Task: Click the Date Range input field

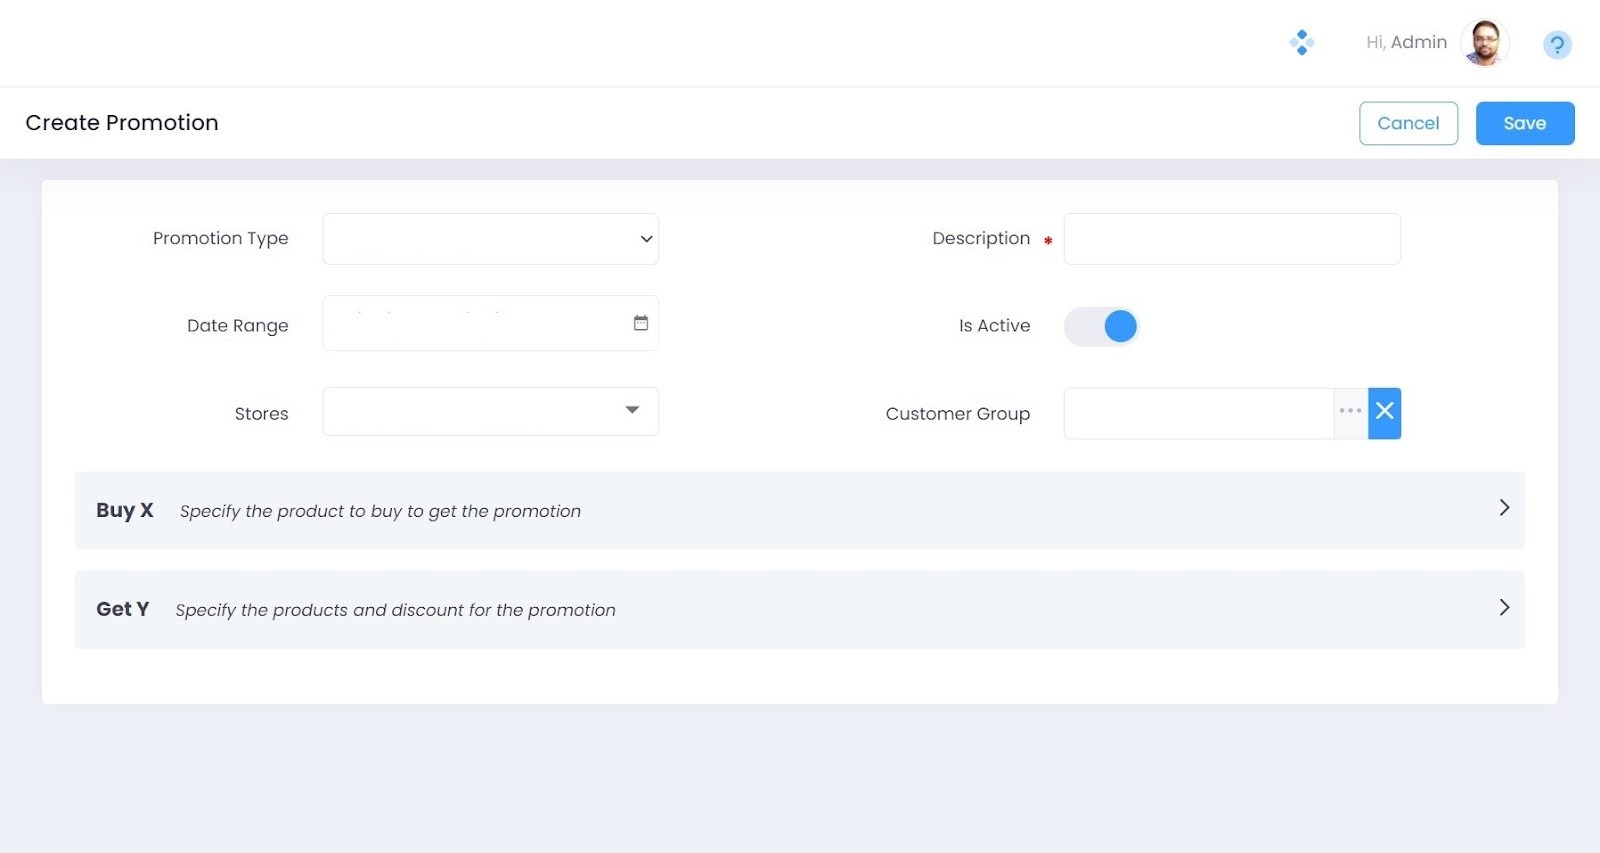Action: coord(475,324)
